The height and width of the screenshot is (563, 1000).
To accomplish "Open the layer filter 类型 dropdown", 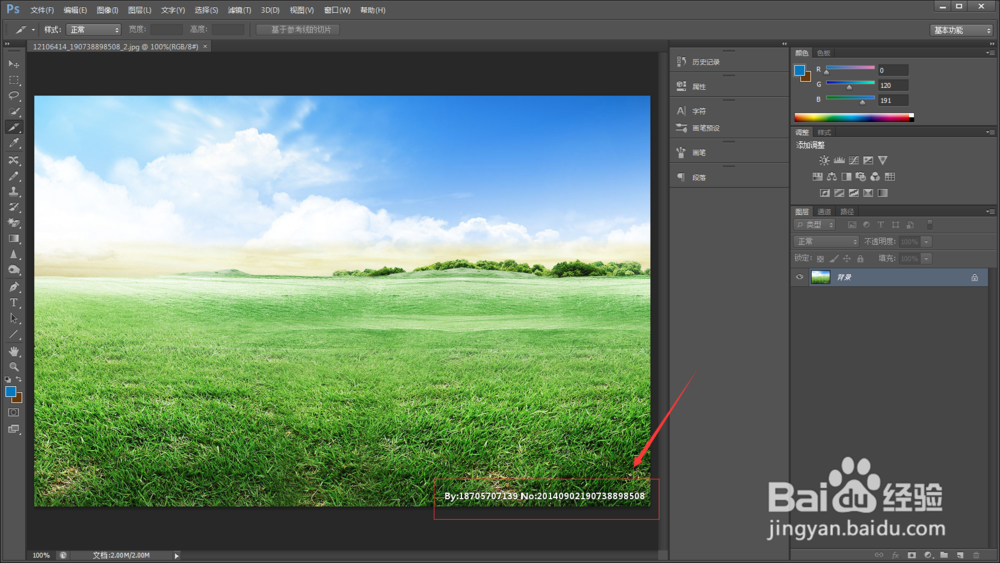I will point(814,225).
